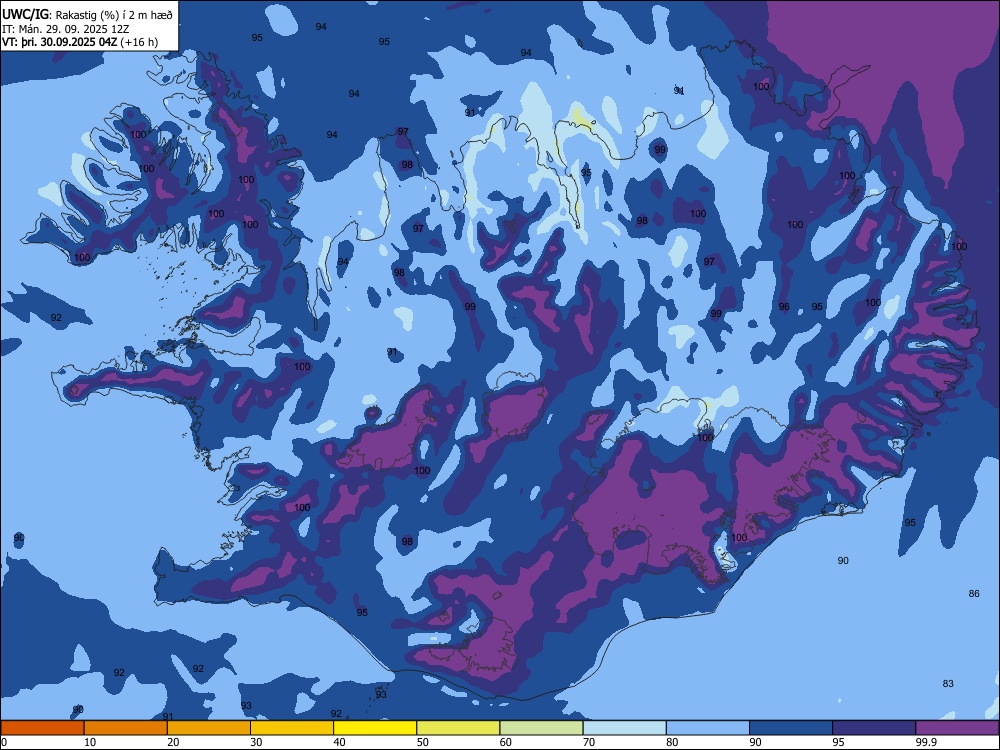Viewport: 1000px width, 750px height.
Task: Select the dark blue 90–95 legend swatch
Action: pyautogui.click(x=791, y=728)
